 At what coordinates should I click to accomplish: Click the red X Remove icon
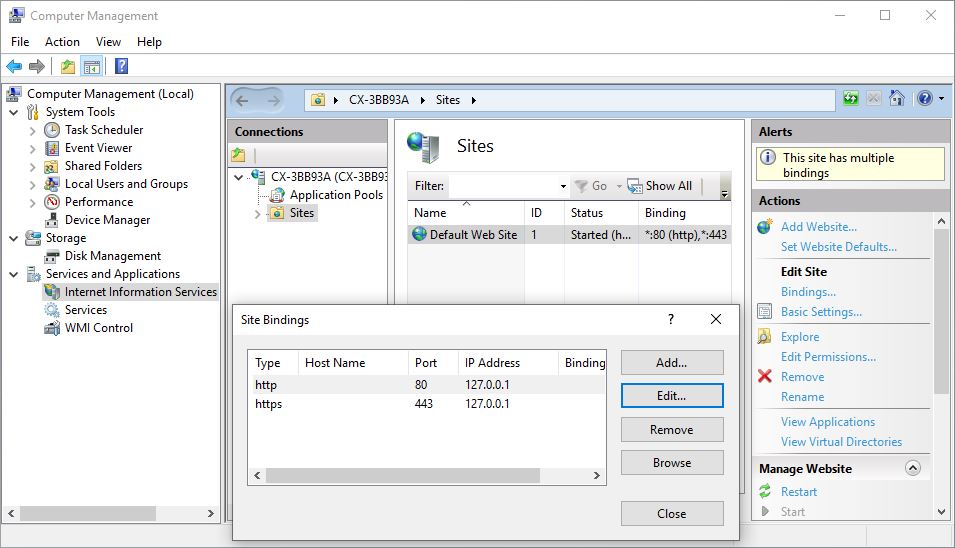click(x=764, y=376)
